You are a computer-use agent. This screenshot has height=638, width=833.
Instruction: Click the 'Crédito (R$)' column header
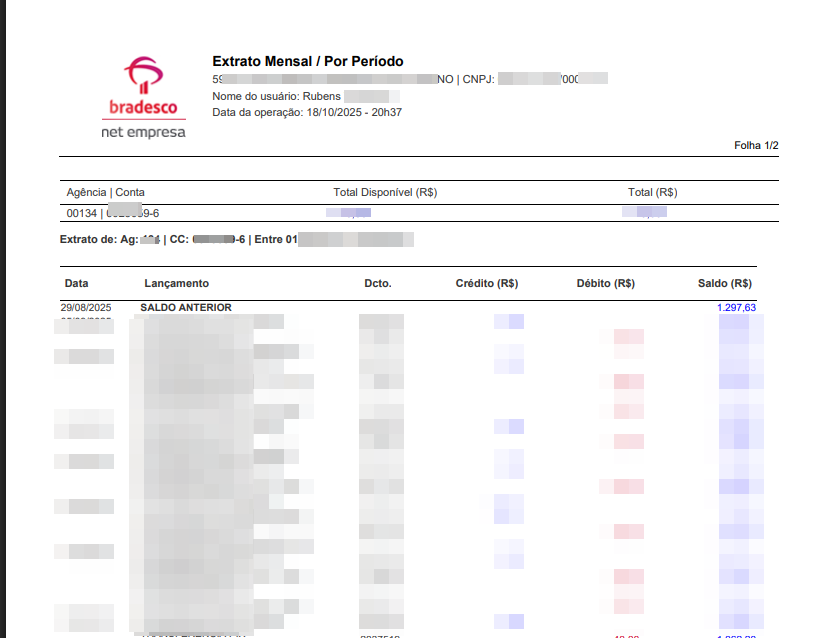(x=487, y=283)
